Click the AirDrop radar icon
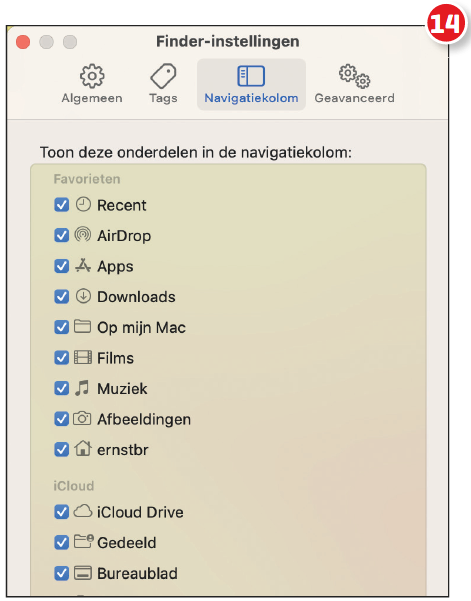This screenshot has width=471, height=601. [83, 235]
